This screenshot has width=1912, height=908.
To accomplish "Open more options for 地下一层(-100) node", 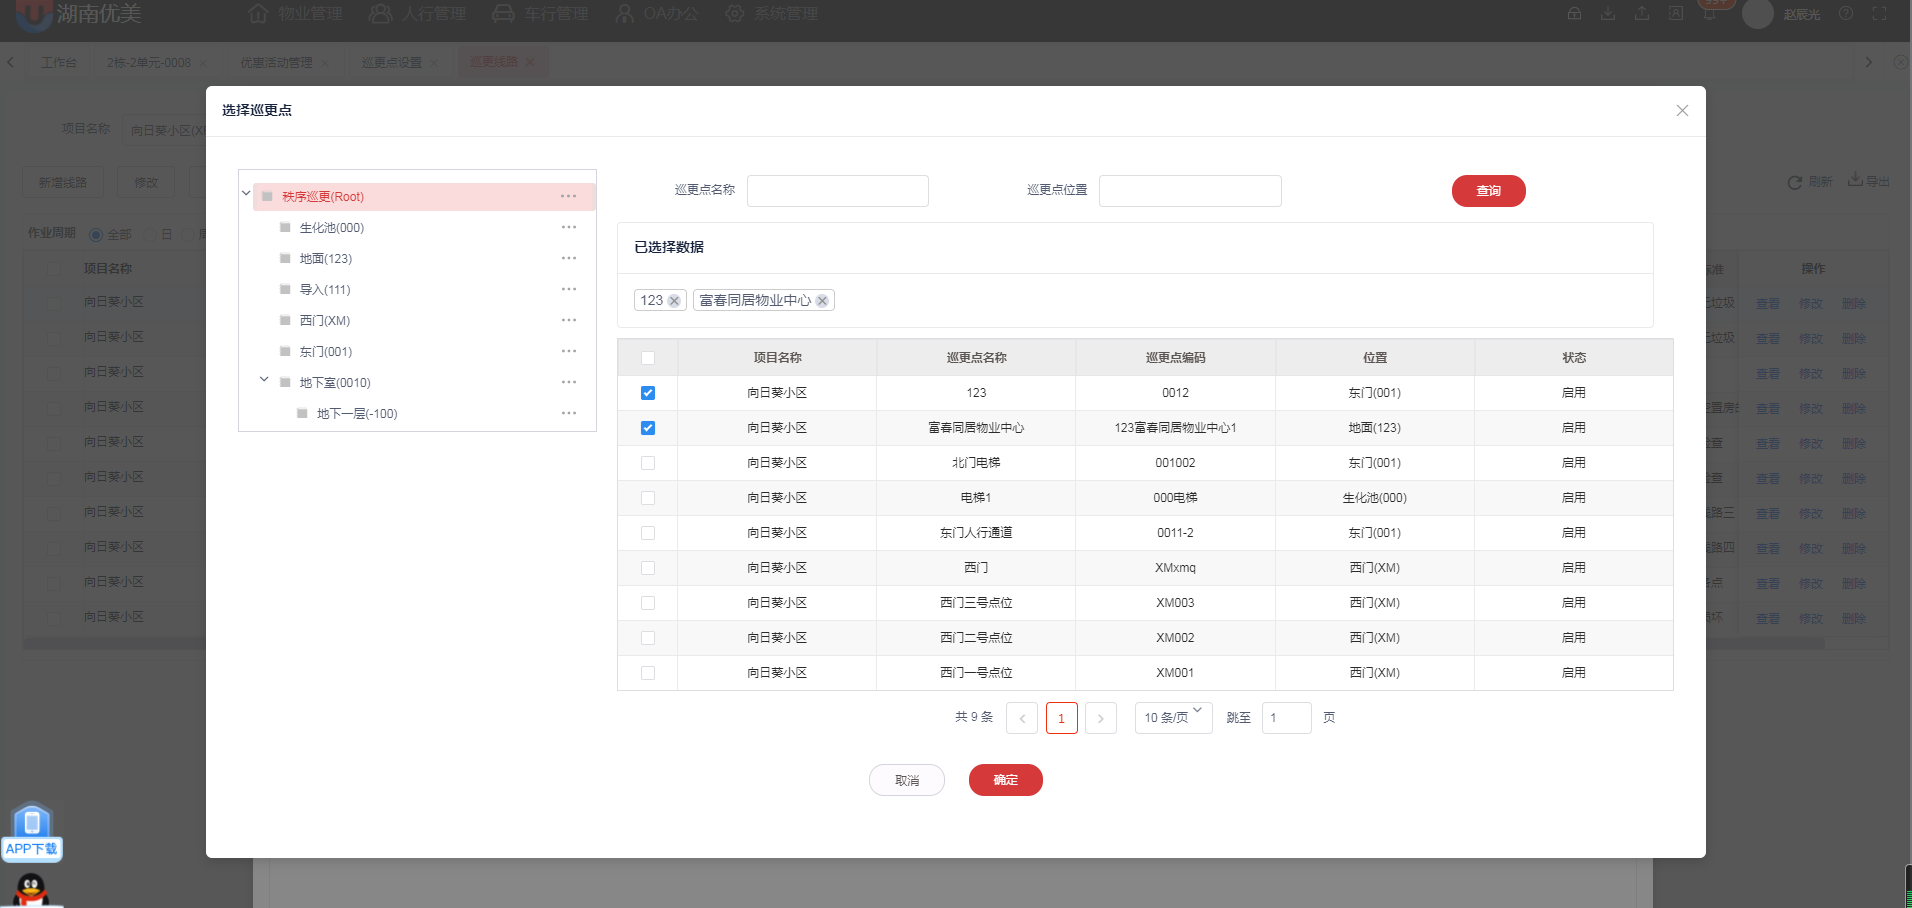I will (569, 413).
